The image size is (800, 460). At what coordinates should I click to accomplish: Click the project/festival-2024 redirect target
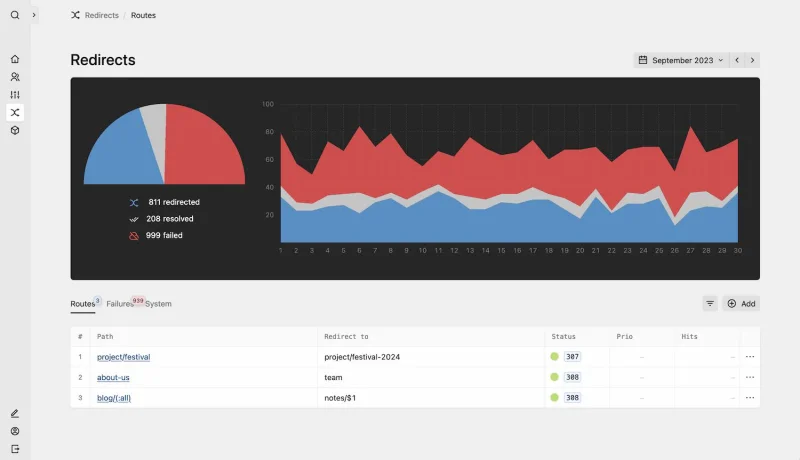362,357
